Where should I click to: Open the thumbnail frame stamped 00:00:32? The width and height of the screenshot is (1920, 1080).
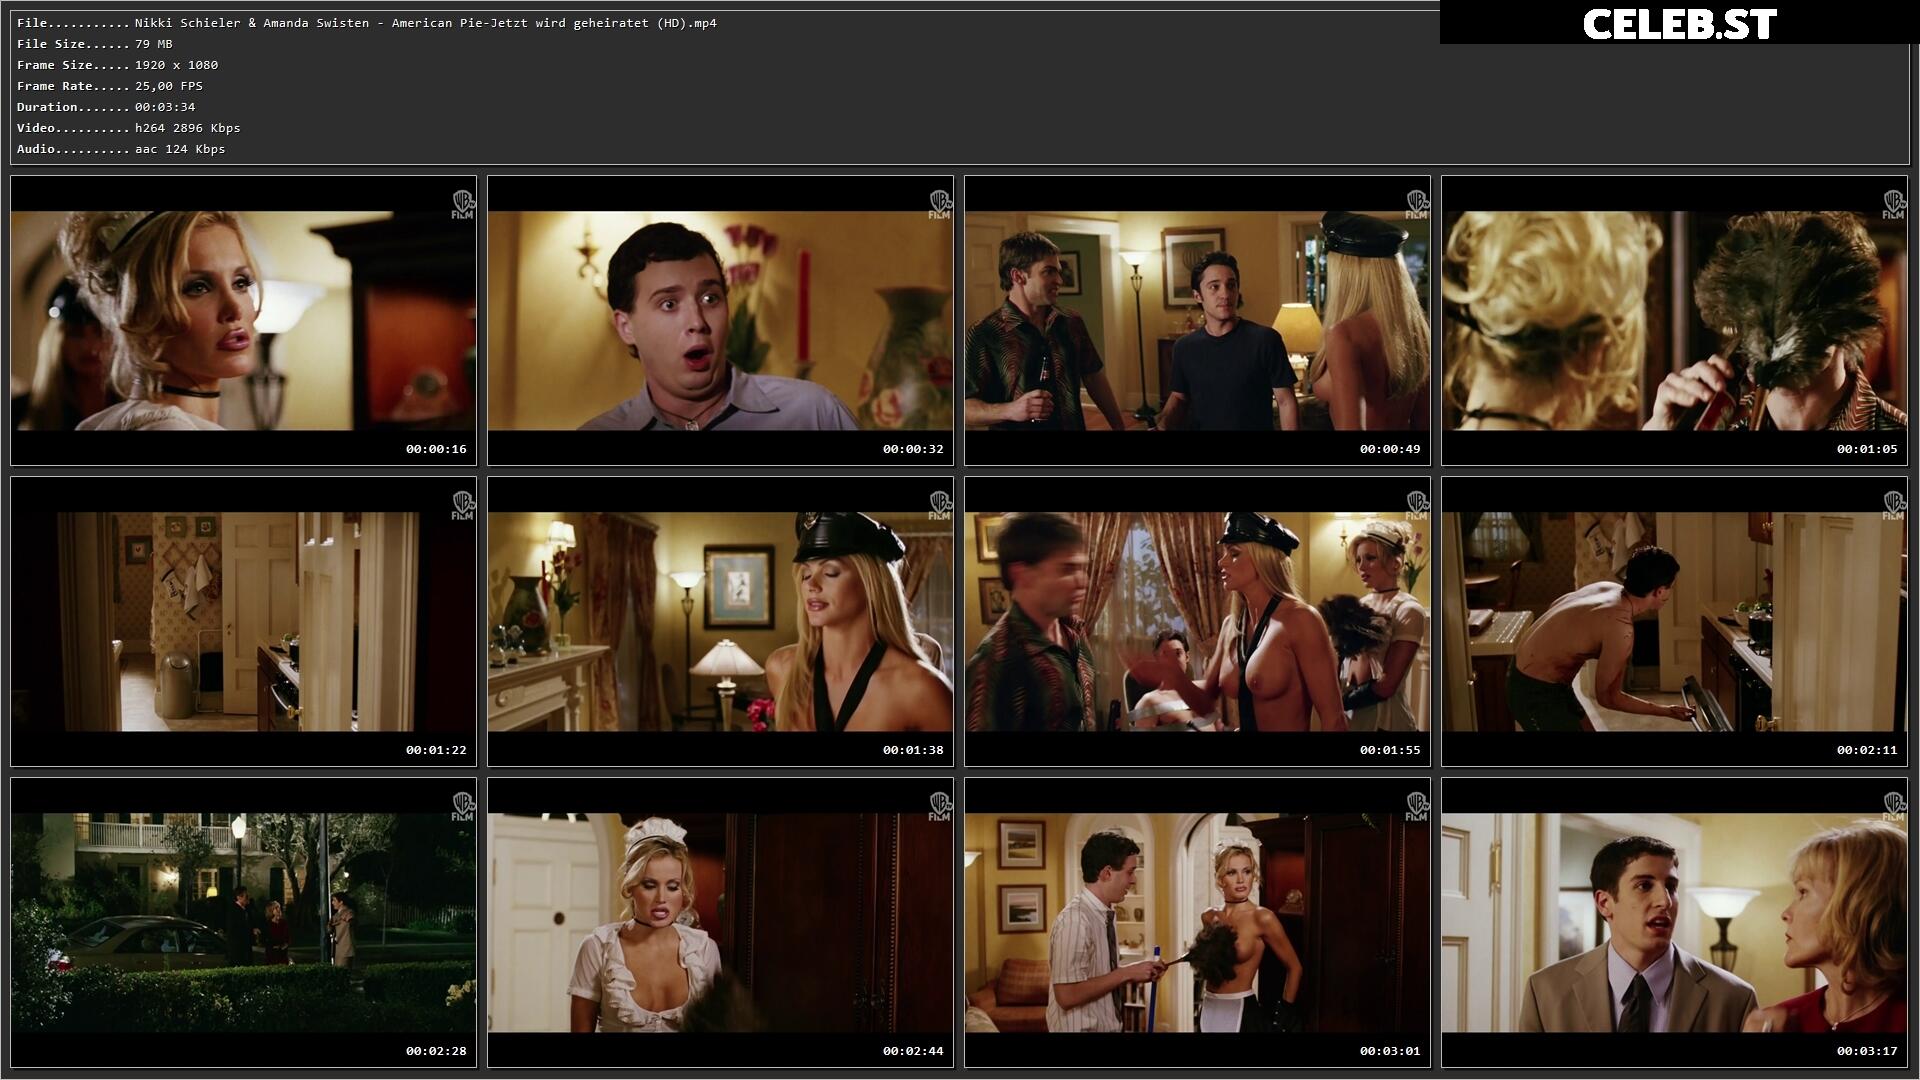720,321
